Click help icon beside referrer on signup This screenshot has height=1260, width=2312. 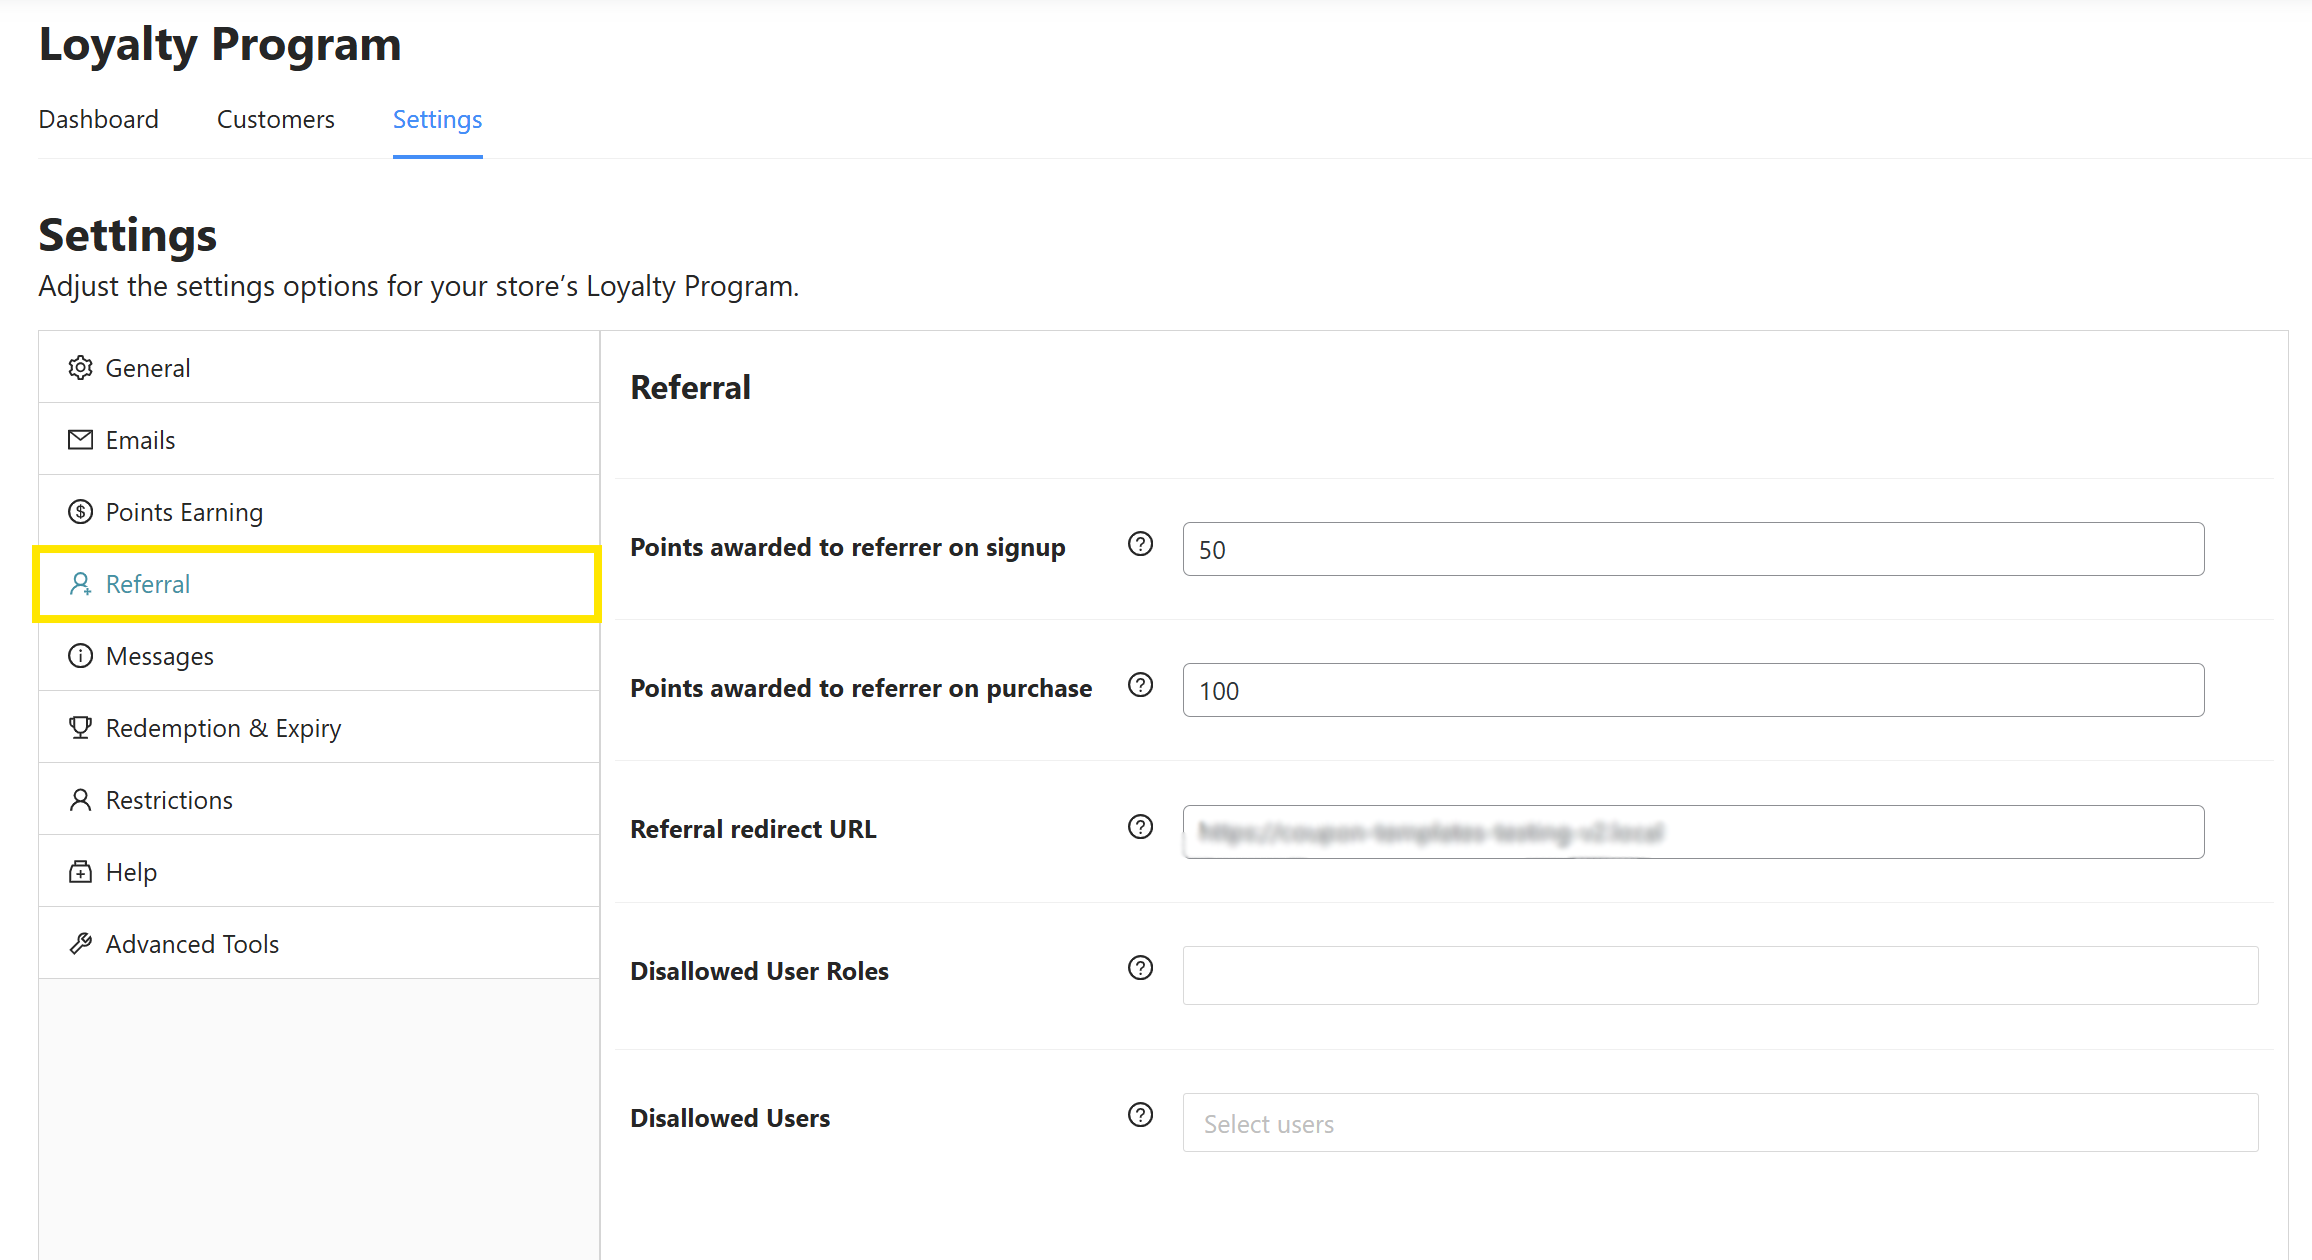pyautogui.click(x=1140, y=544)
